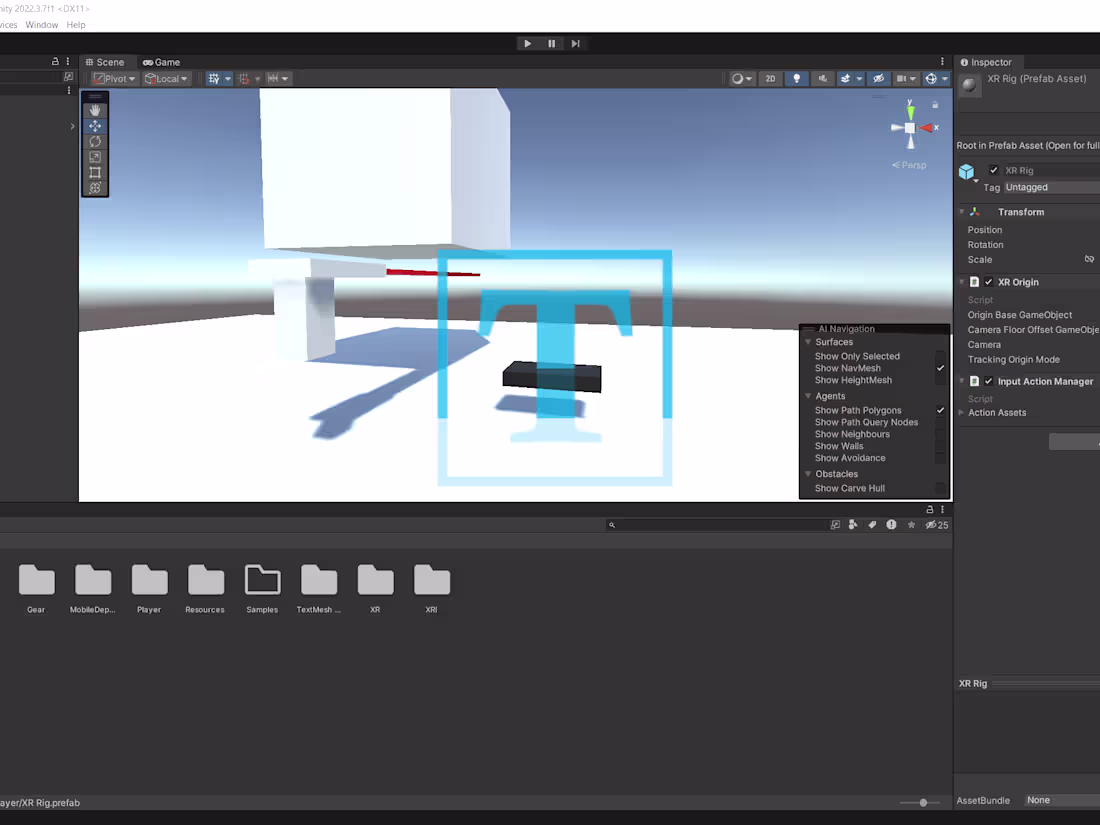Toggle hidden packages visibility showing 25
Viewport: 1100px width, 825px height.
point(937,525)
